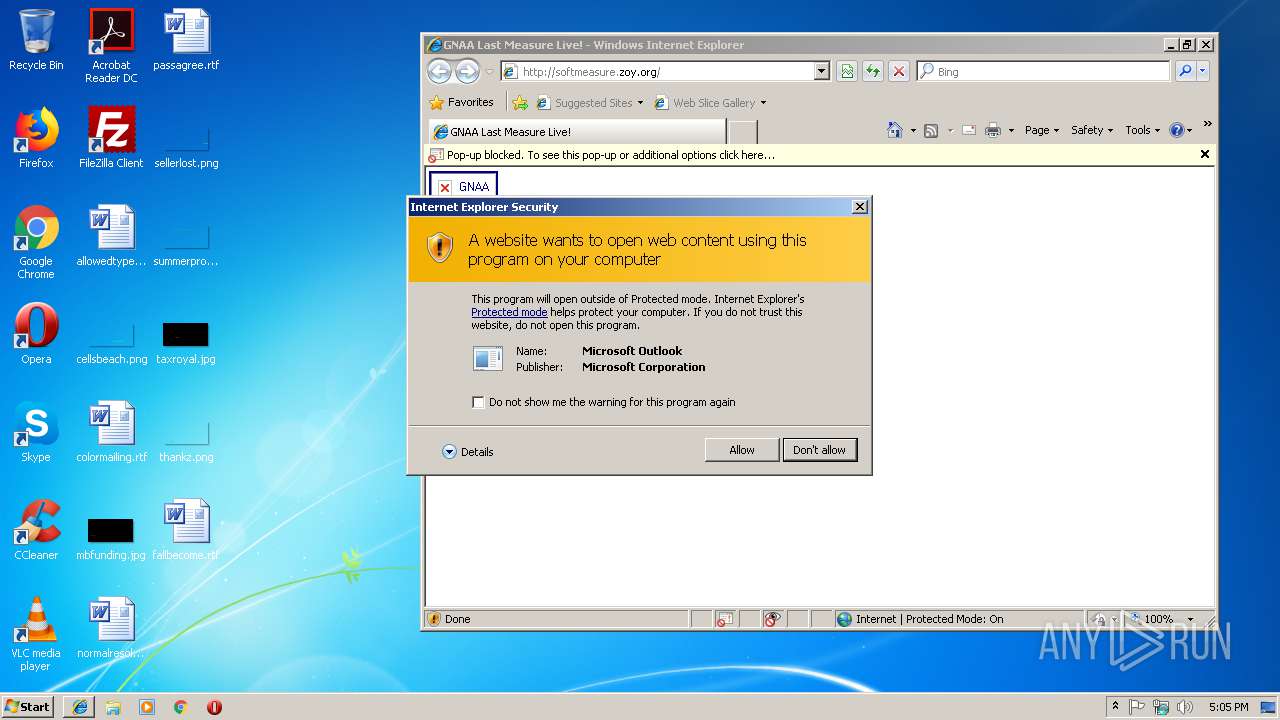The height and width of the screenshot is (720, 1280).
Task: Click the Read Mail icon
Action: coord(969,130)
